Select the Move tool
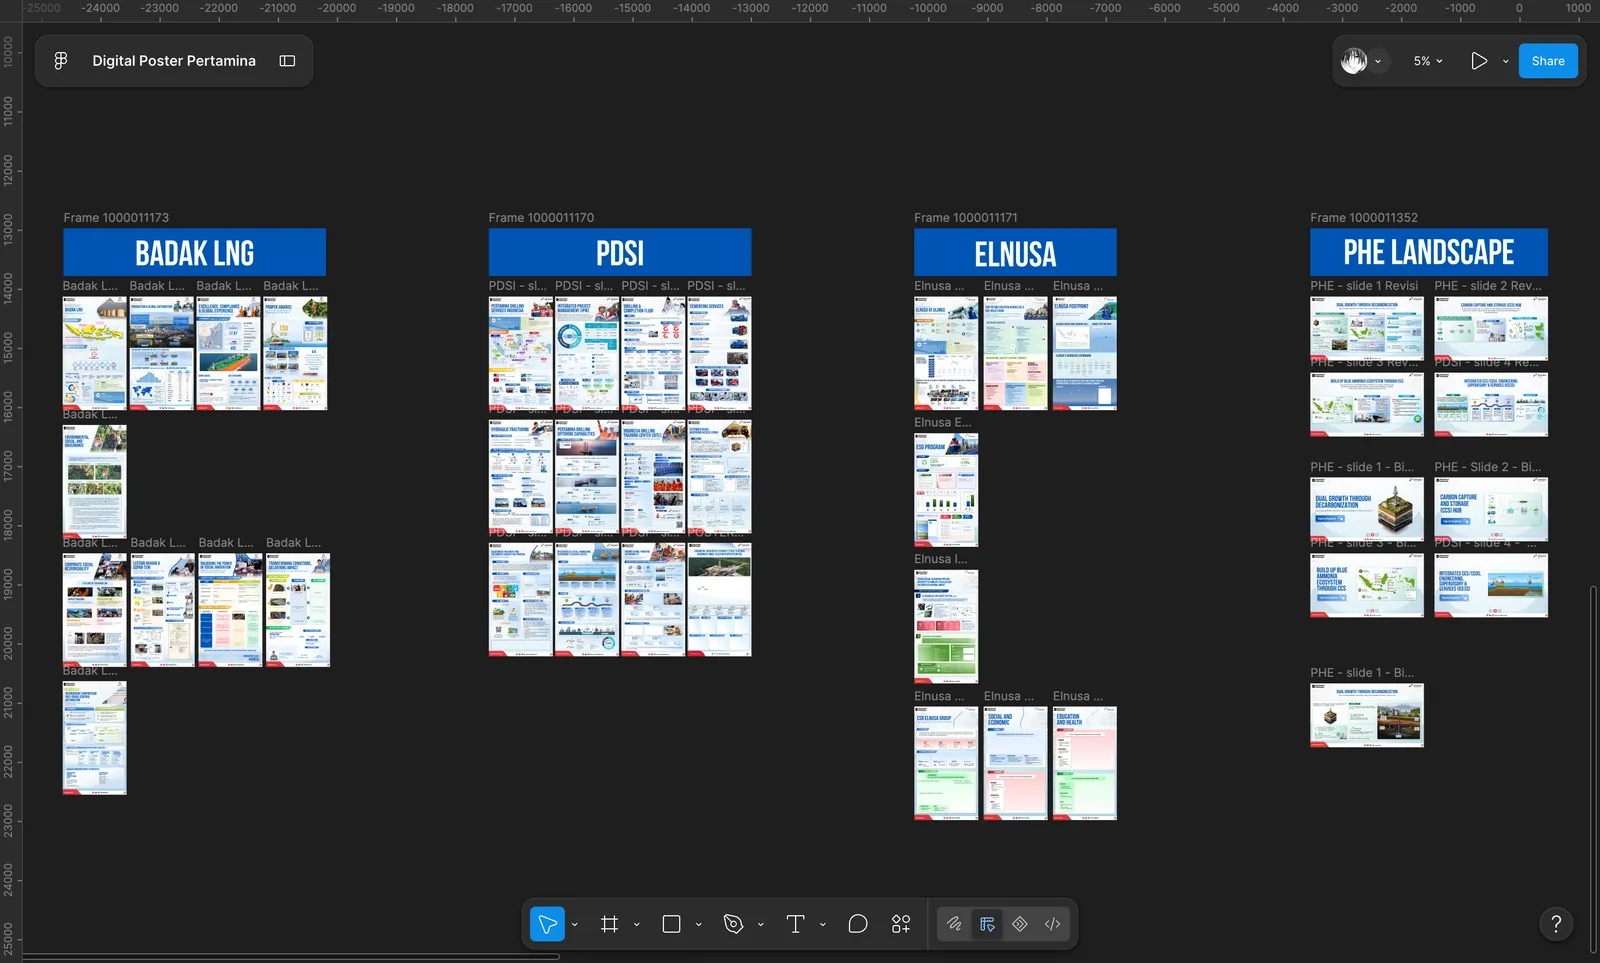Image resolution: width=1600 pixels, height=963 pixels. [x=547, y=924]
